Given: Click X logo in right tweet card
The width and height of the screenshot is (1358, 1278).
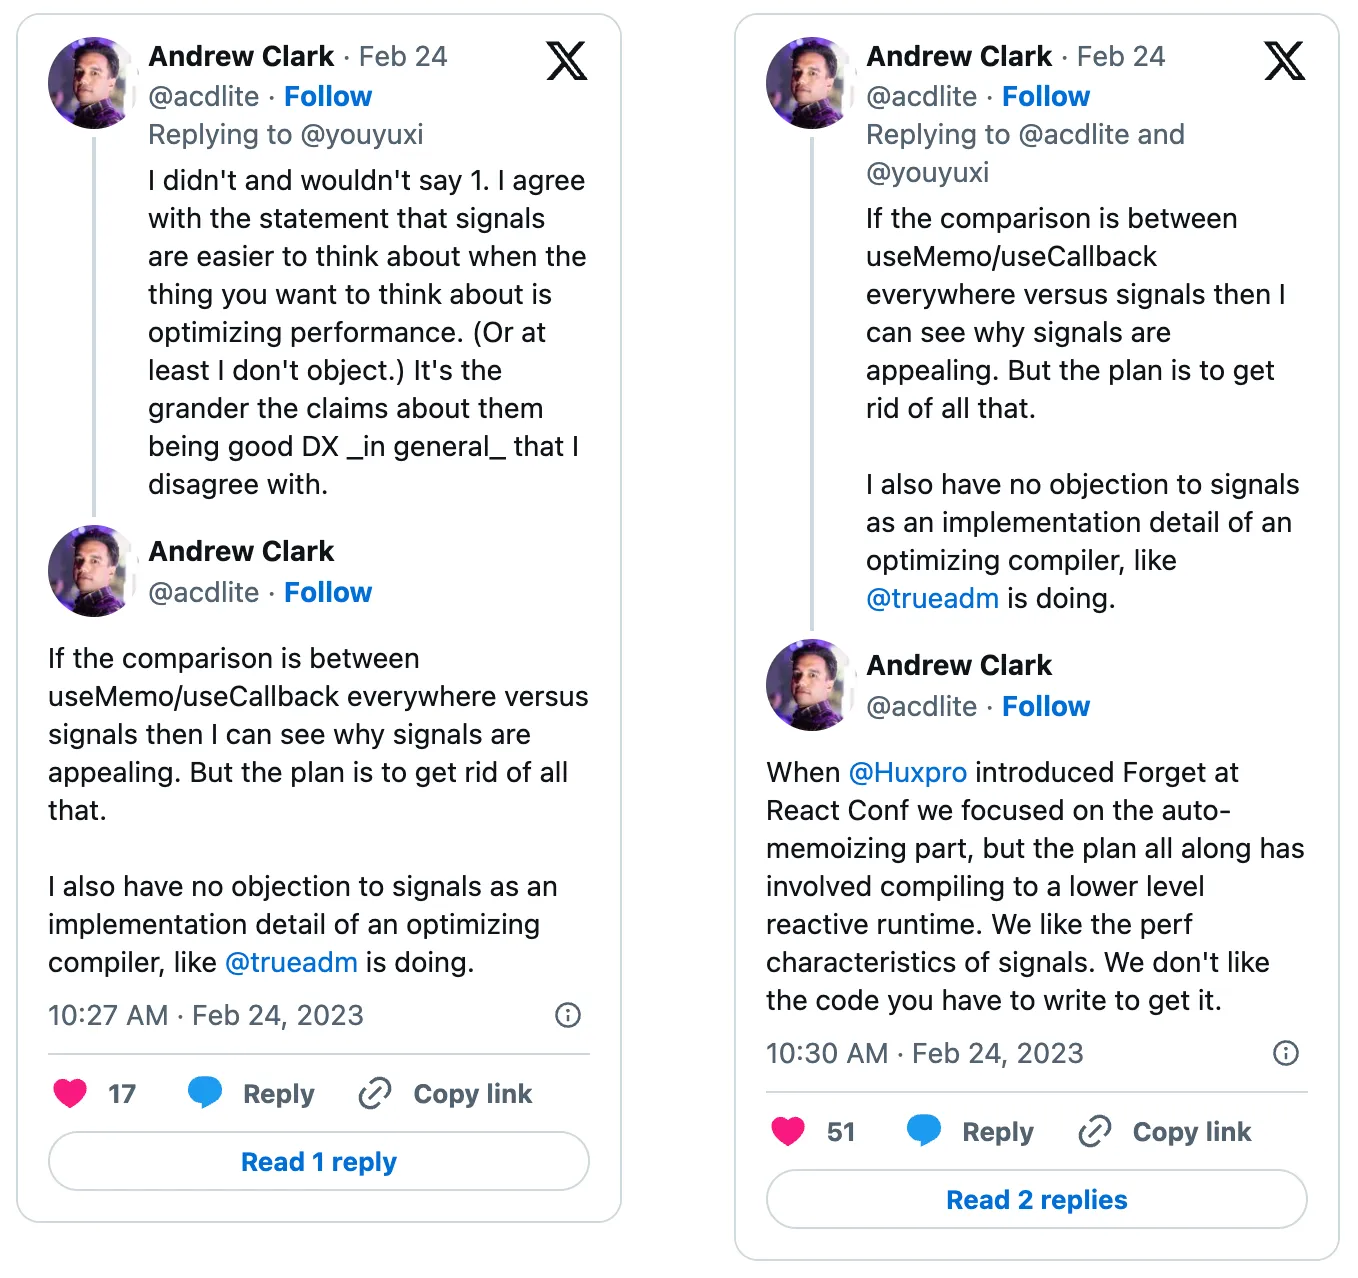Looking at the screenshot, I should click(1284, 61).
